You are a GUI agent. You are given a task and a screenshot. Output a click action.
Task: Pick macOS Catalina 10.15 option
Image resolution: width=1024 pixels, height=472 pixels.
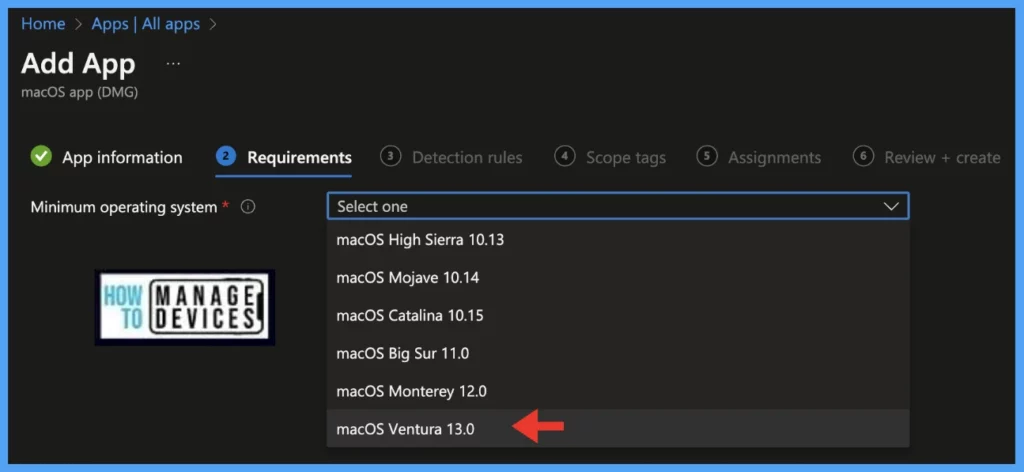[618, 315]
